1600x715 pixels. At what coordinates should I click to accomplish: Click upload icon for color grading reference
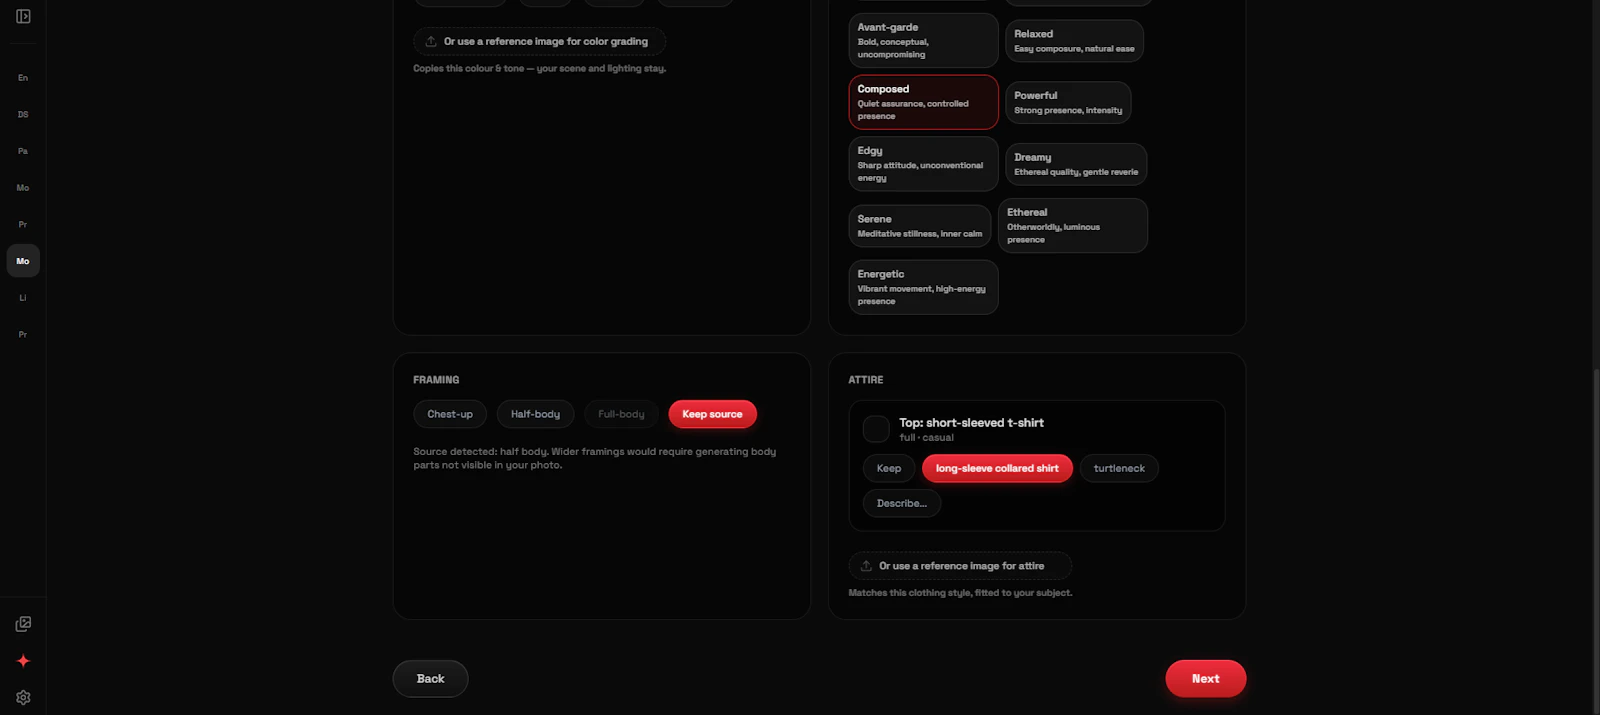[x=431, y=41]
